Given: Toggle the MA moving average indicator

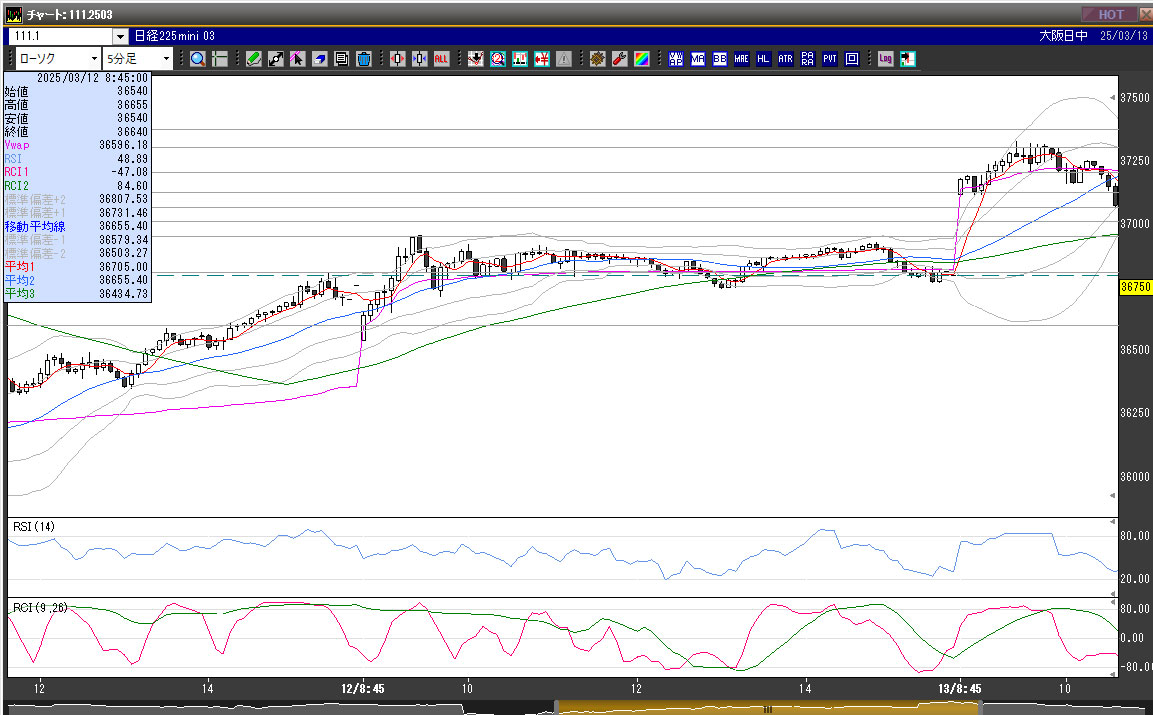Looking at the screenshot, I should (x=698, y=59).
